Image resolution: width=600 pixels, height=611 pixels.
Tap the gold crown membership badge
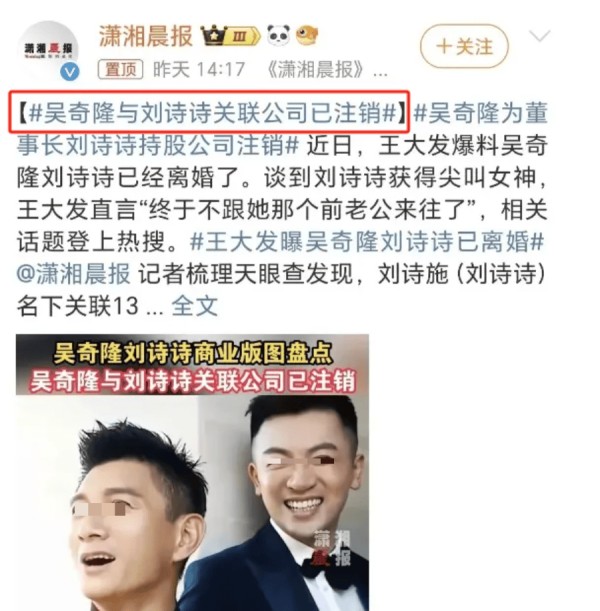coord(214,36)
